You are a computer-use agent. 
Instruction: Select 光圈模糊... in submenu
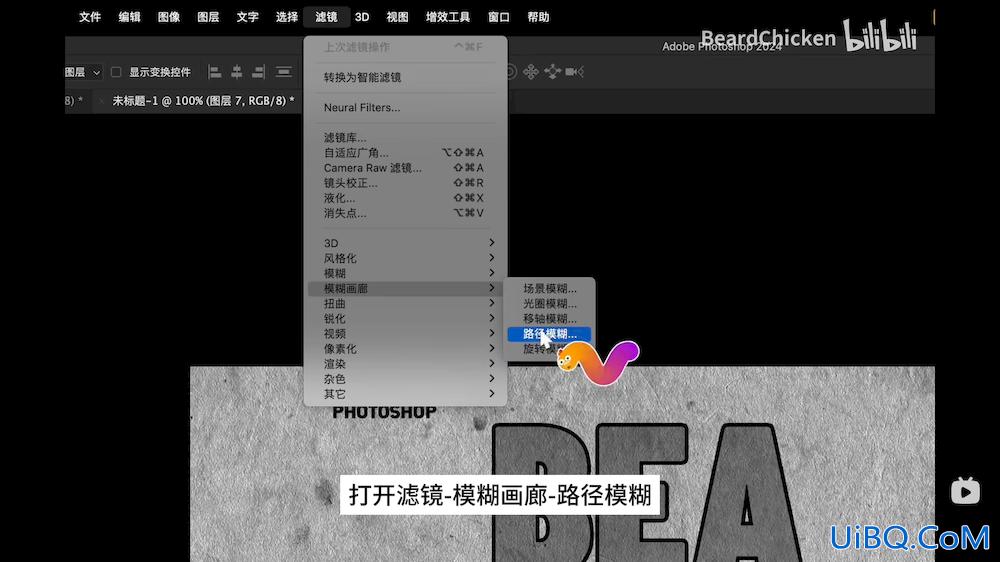(x=549, y=304)
